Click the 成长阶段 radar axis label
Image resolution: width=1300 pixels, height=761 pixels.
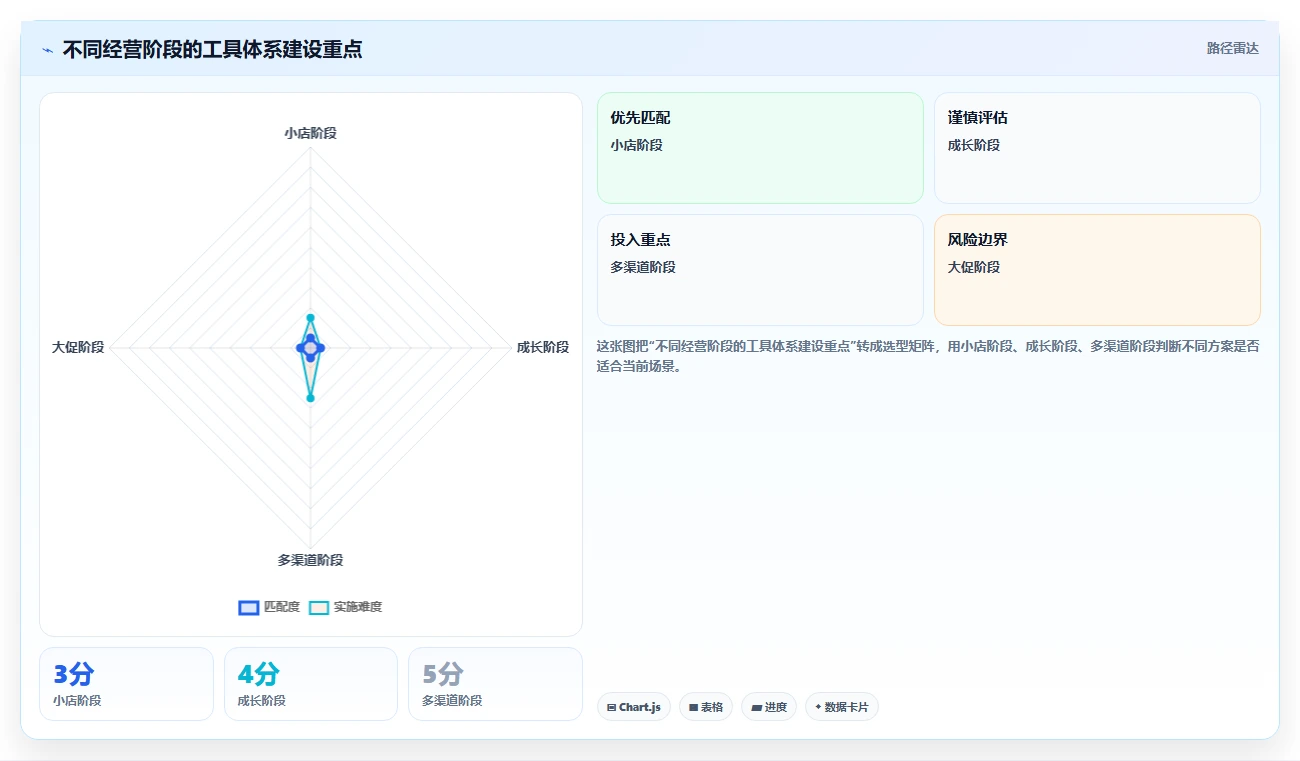pos(543,347)
